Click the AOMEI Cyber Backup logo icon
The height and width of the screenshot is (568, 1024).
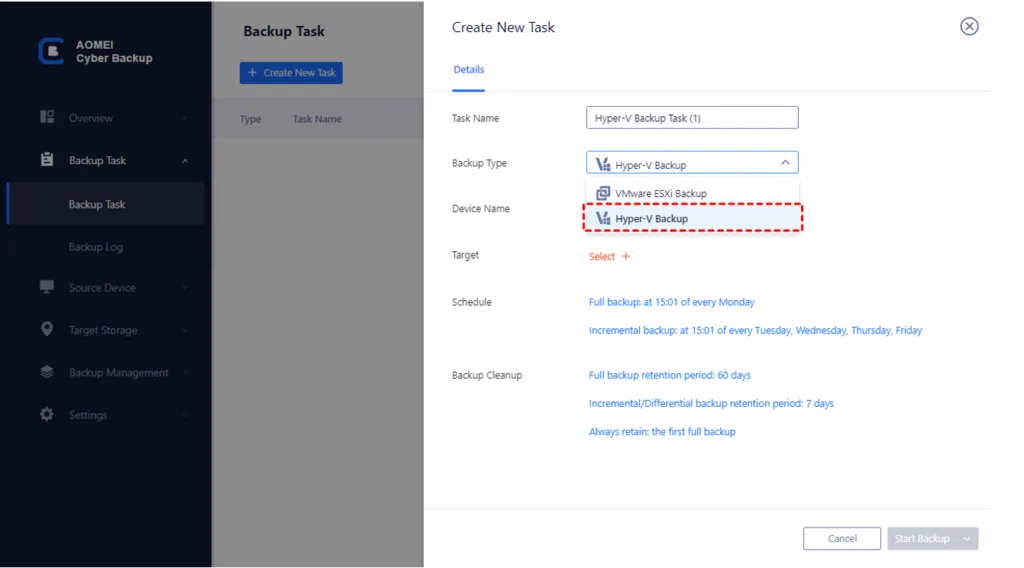click(50, 51)
